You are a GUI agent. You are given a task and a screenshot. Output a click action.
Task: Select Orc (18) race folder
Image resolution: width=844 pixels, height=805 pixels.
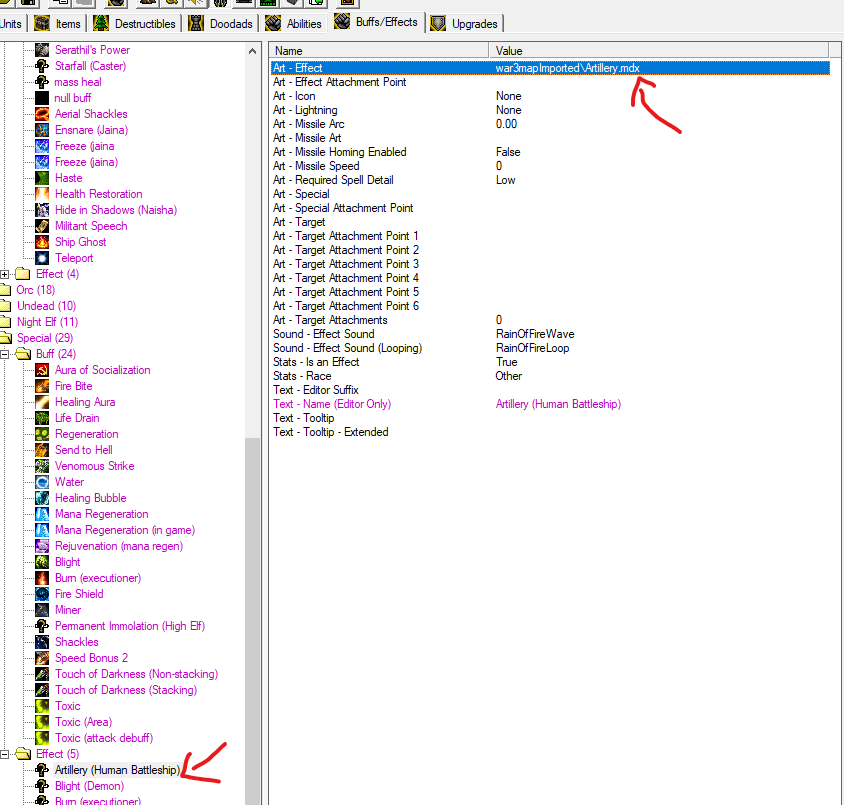tap(36, 290)
